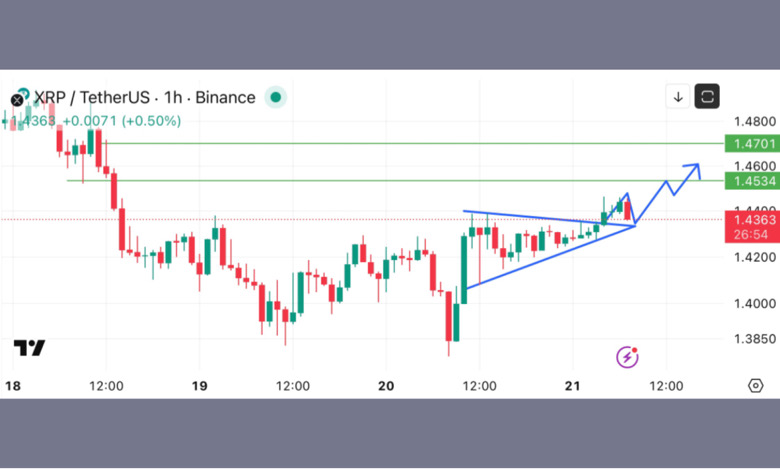Click the purple lightning bolt icon
The width and height of the screenshot is (780, 469).
pyautogui.click(x=628, y=357)
